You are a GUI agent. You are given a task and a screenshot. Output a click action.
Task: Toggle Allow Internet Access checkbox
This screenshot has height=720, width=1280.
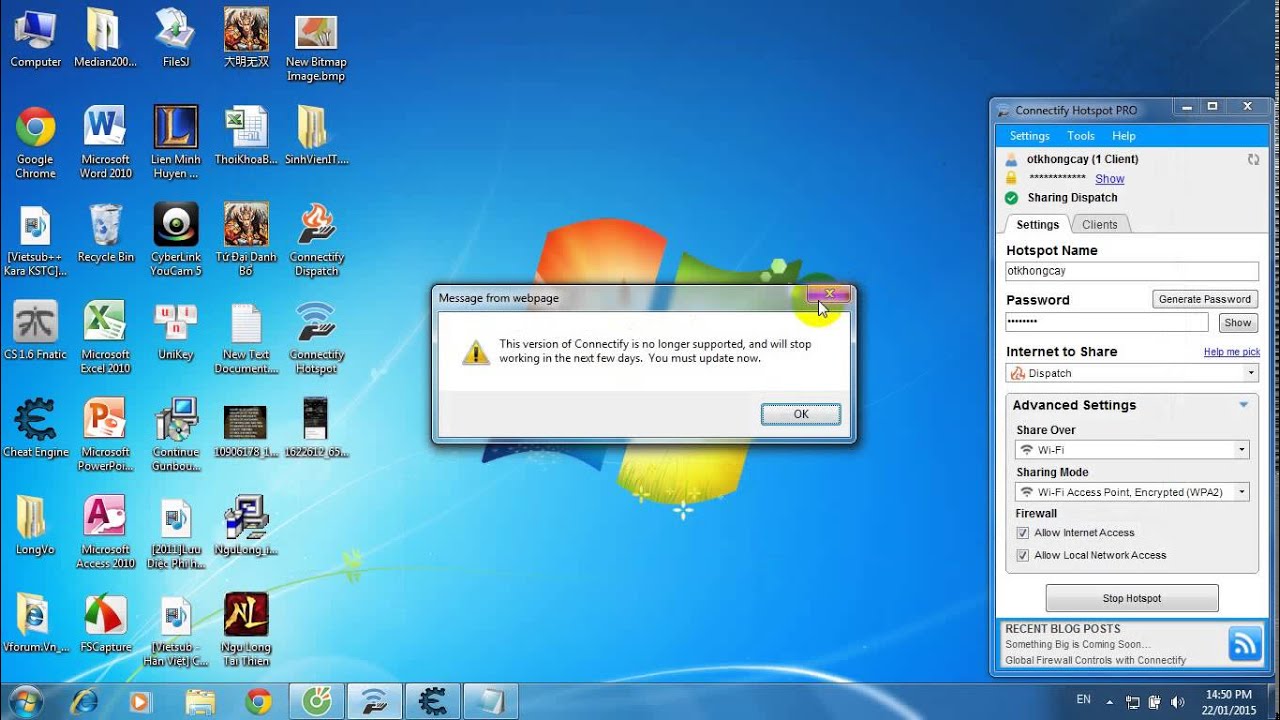[1022, 533]
